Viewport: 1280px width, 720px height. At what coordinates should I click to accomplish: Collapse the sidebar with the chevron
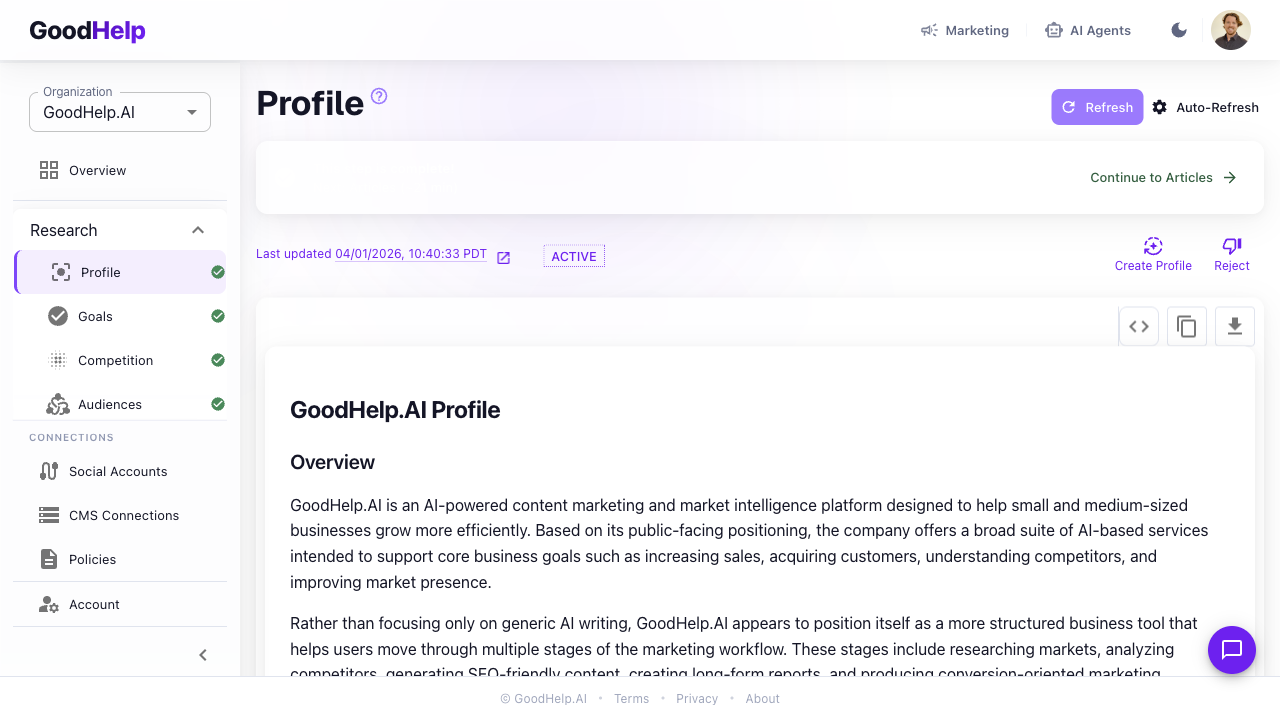pyautogui.click(x=202, y=654)
